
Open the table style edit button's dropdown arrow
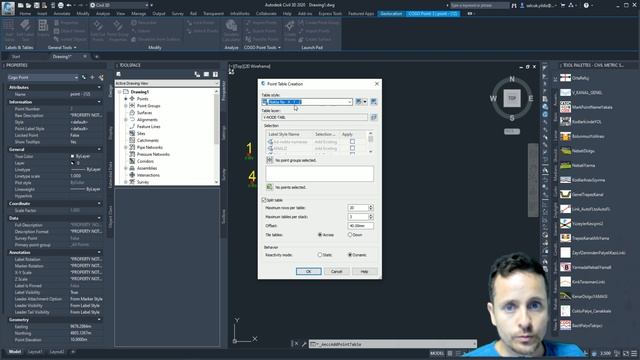[365, 102]
